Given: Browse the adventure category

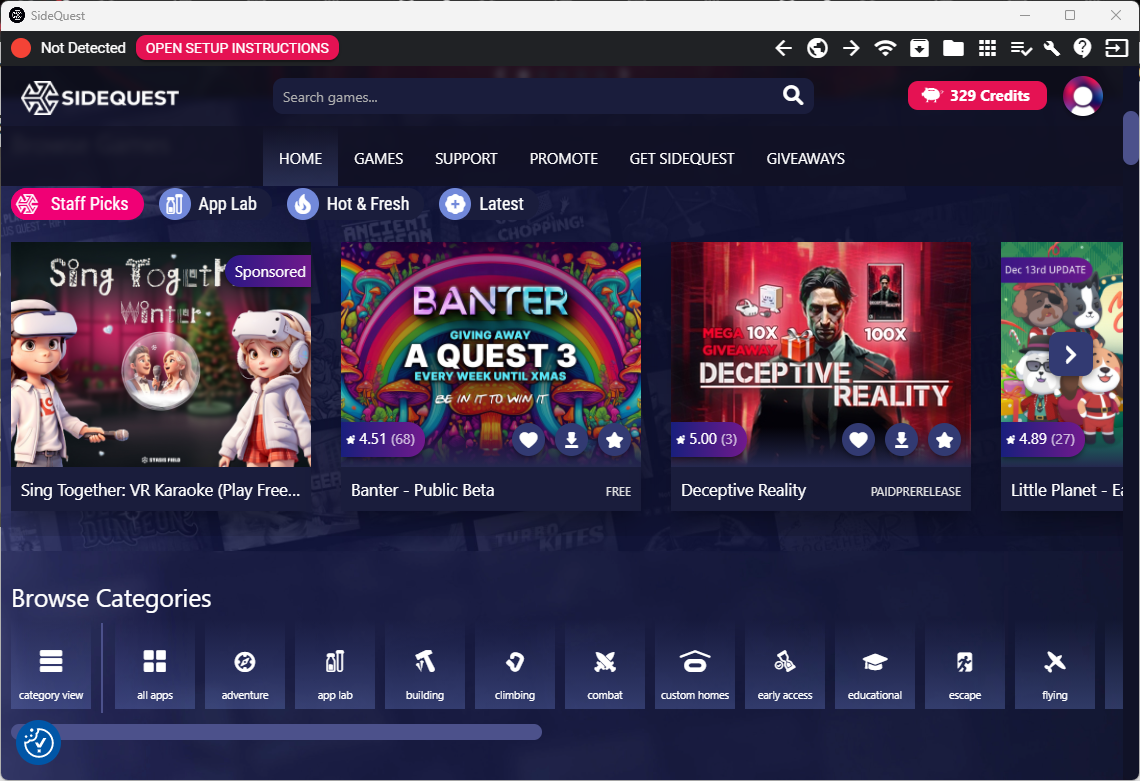Looking at the screenshot, I should [245, 668].
